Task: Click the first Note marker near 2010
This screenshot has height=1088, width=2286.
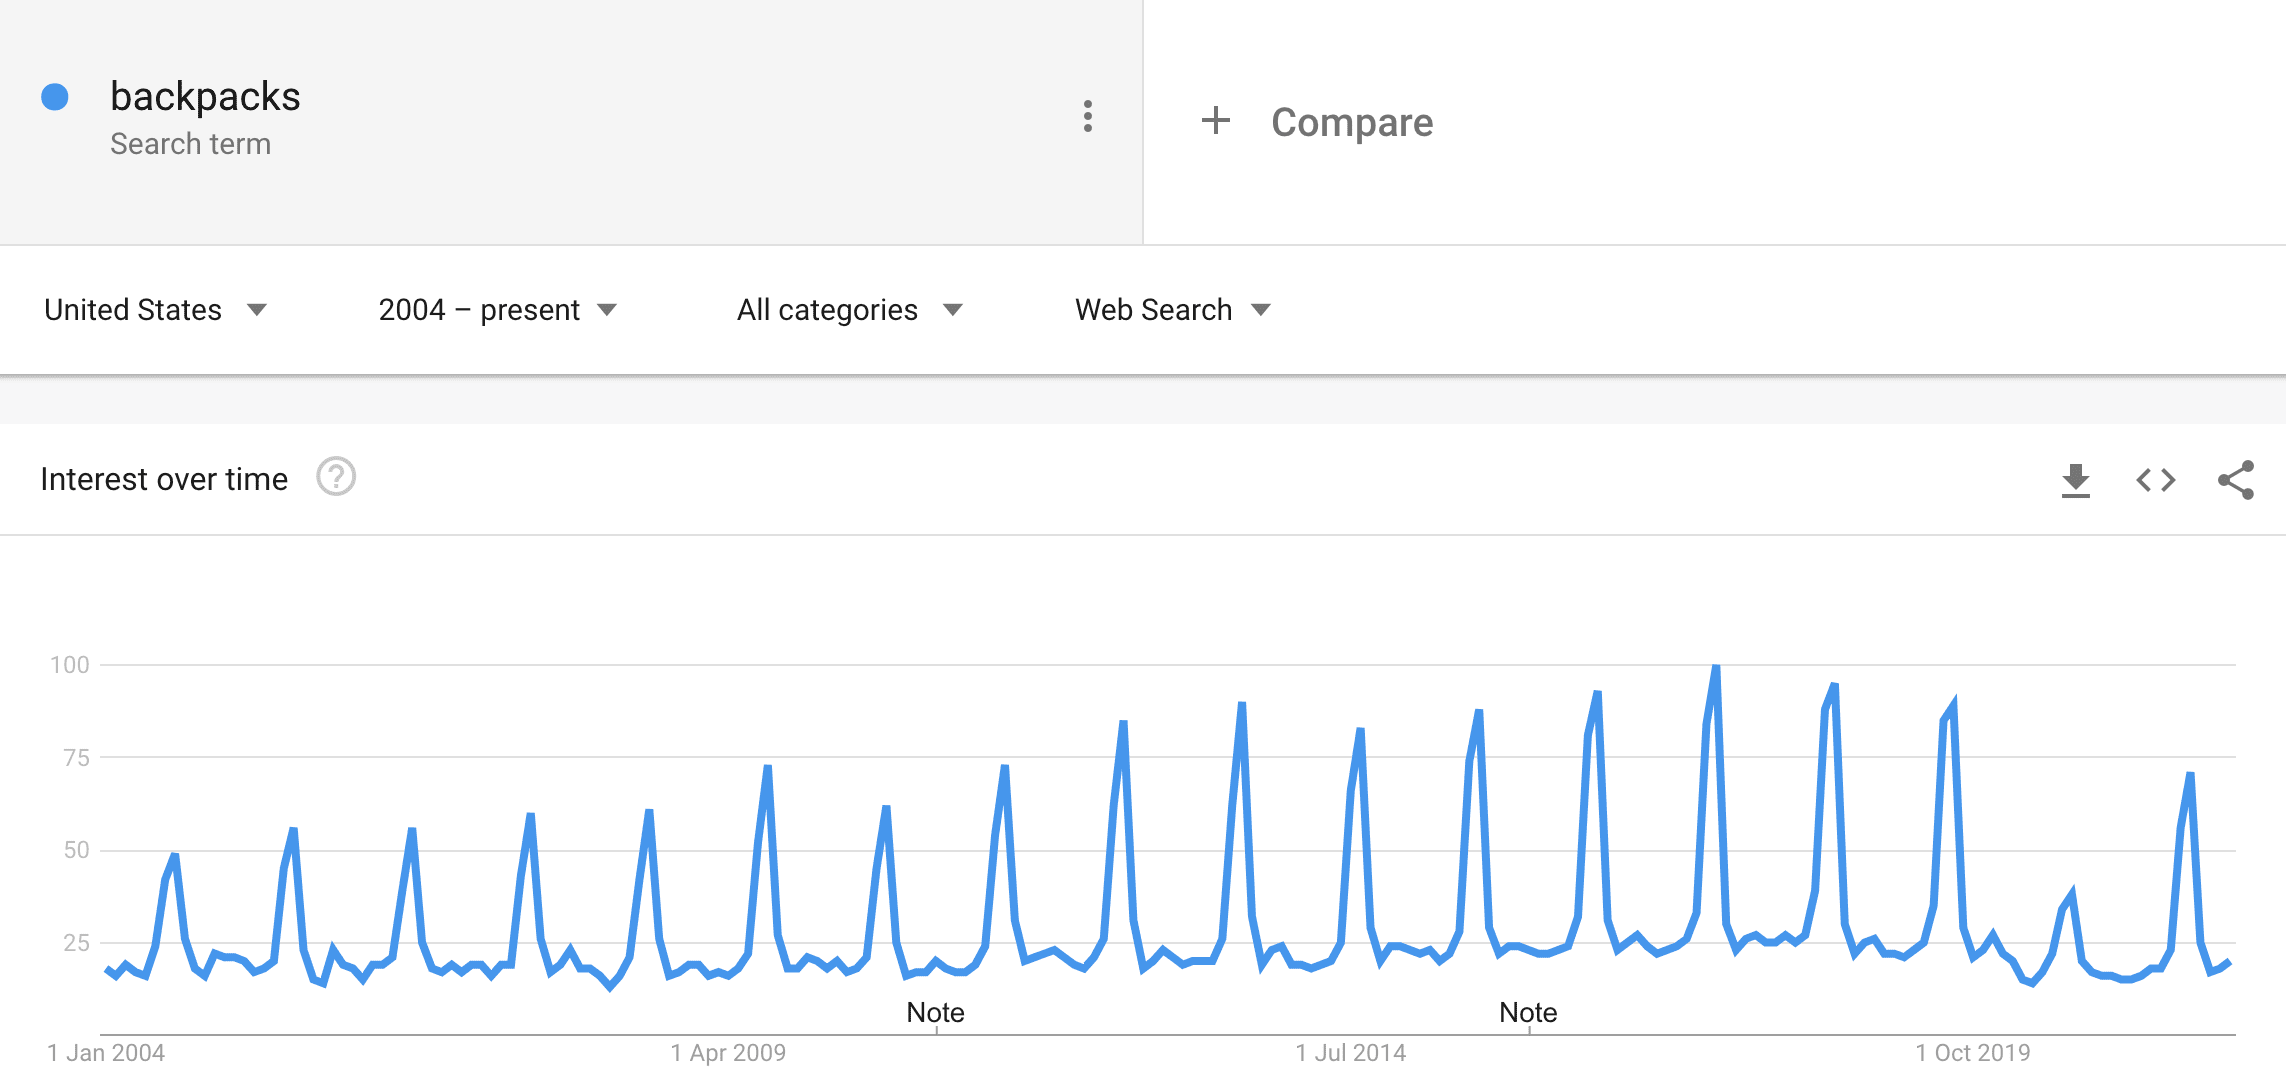Action: point(936,1013)
